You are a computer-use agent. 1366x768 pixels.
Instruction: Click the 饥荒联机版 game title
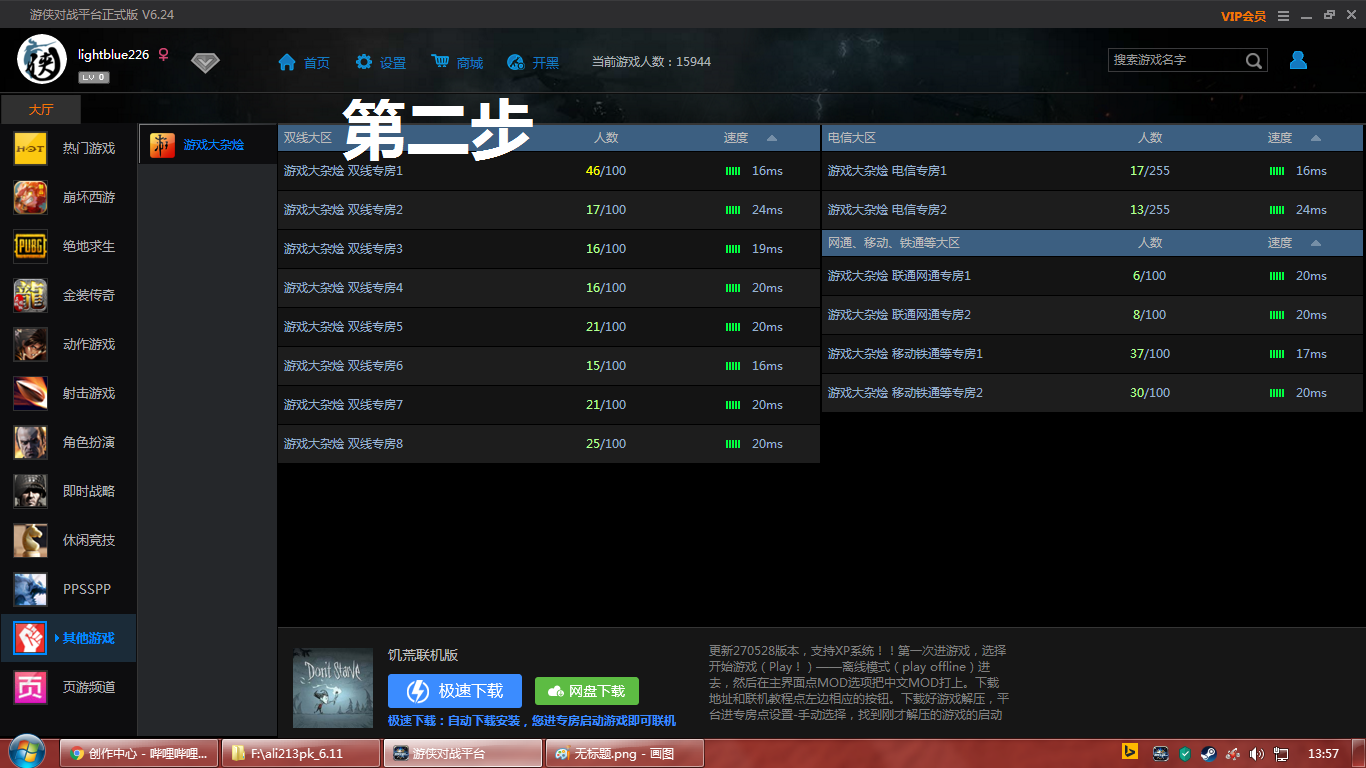tap(423, 655)
